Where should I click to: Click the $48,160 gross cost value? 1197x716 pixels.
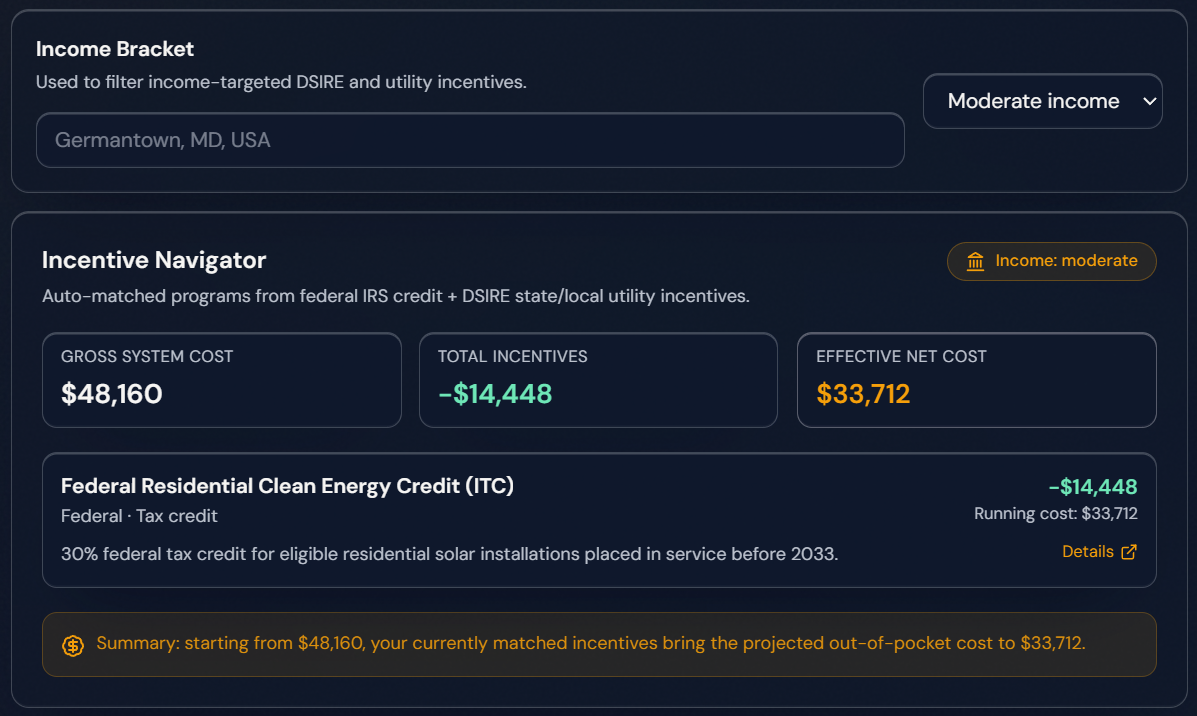click(112, 394)
